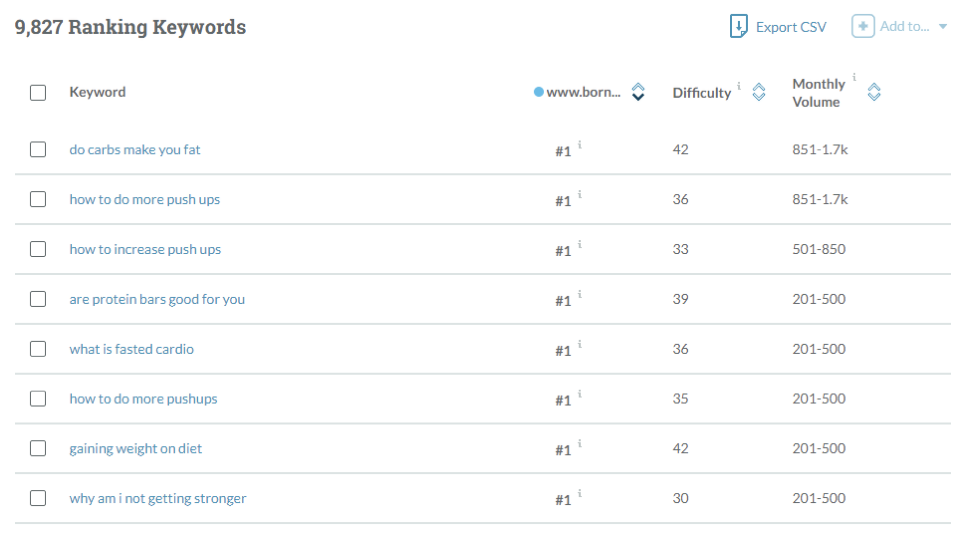The image size is (976, 538).
Task: Click info icon beside 'what is fasted cardio' rank
Action: pyautogui.click(x=580, y=345)
